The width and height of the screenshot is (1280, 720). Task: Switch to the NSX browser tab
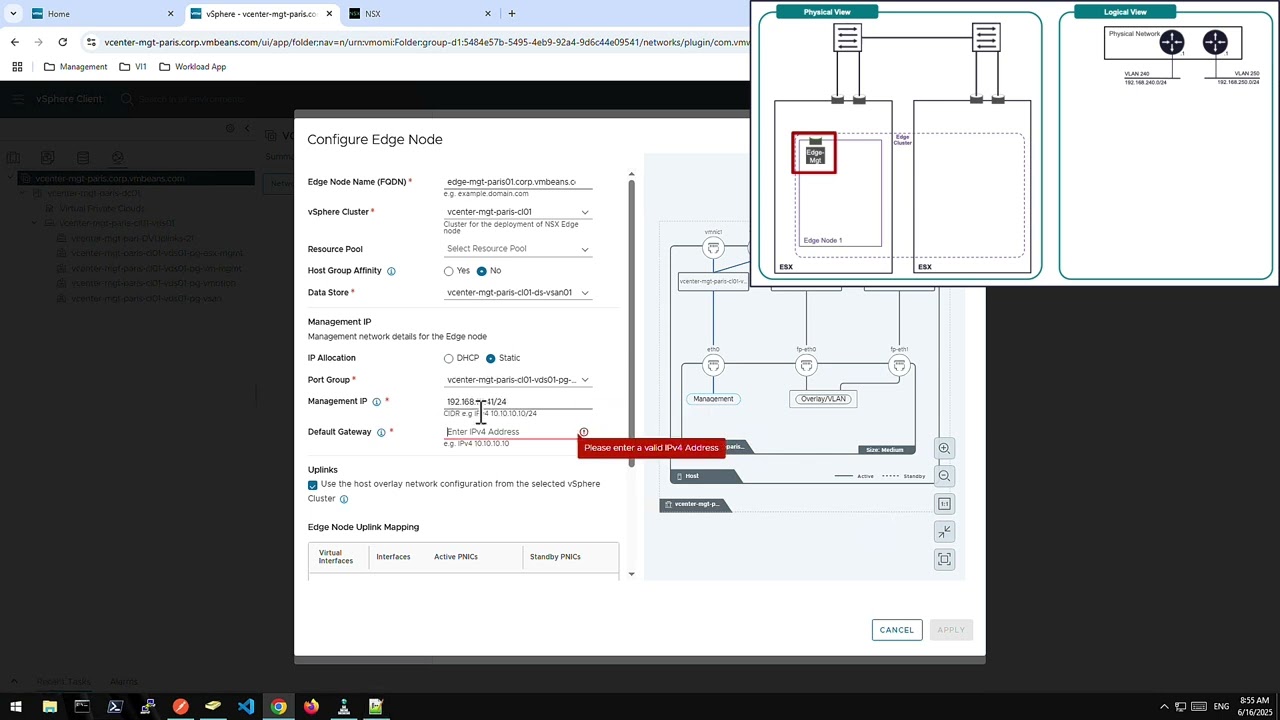coord(420,14)
